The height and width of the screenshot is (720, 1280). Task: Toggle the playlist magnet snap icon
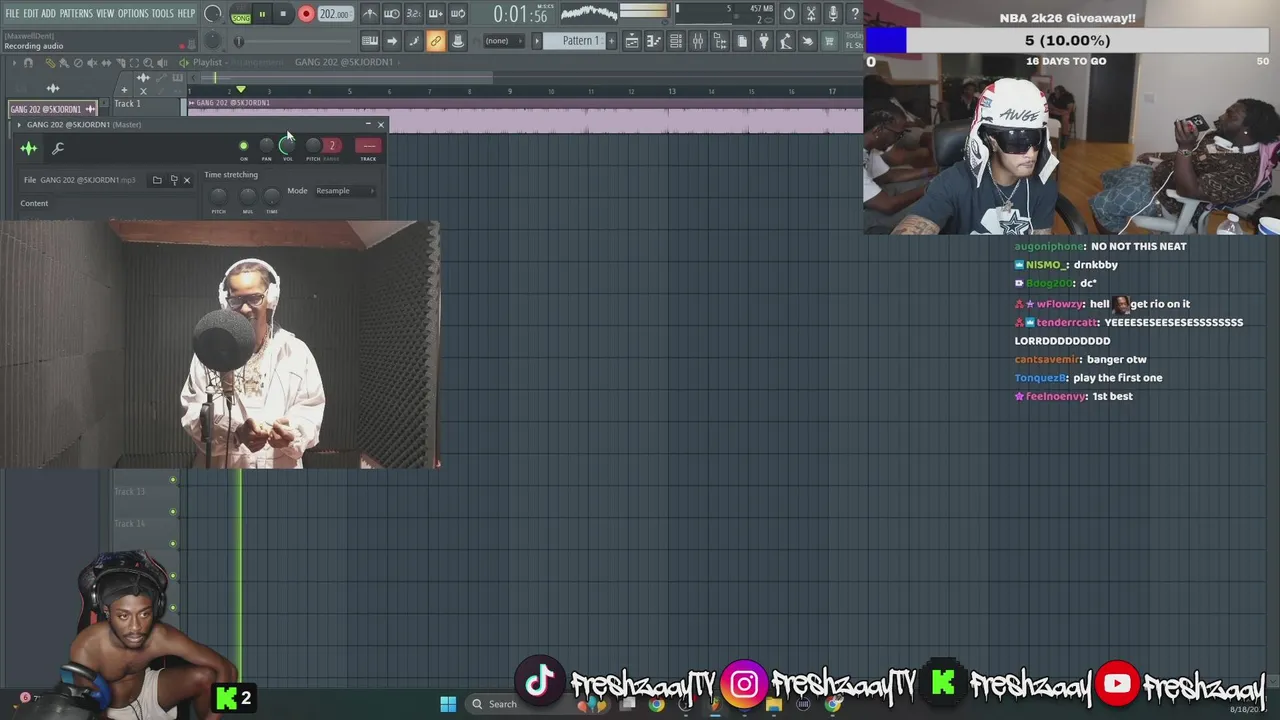pyautogui.click(x=28, y=63)
